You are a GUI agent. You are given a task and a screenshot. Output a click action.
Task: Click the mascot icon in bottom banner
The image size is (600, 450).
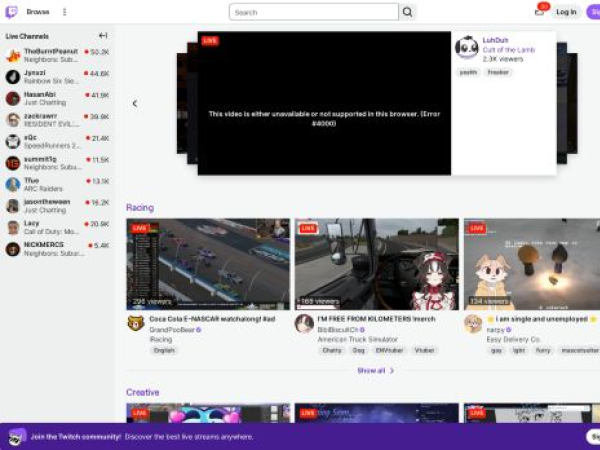point(16,437)
